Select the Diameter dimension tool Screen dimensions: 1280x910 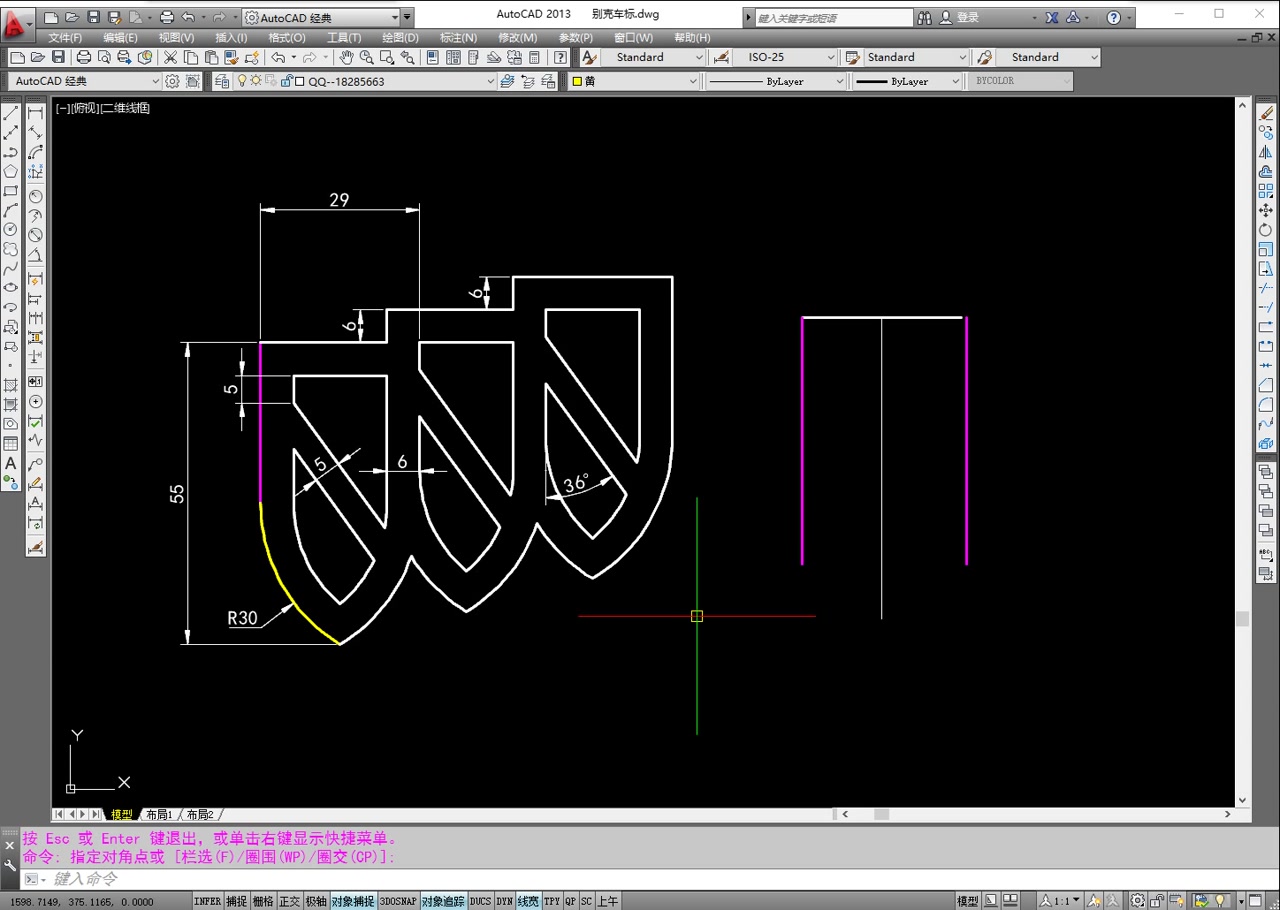coord(35,235)
